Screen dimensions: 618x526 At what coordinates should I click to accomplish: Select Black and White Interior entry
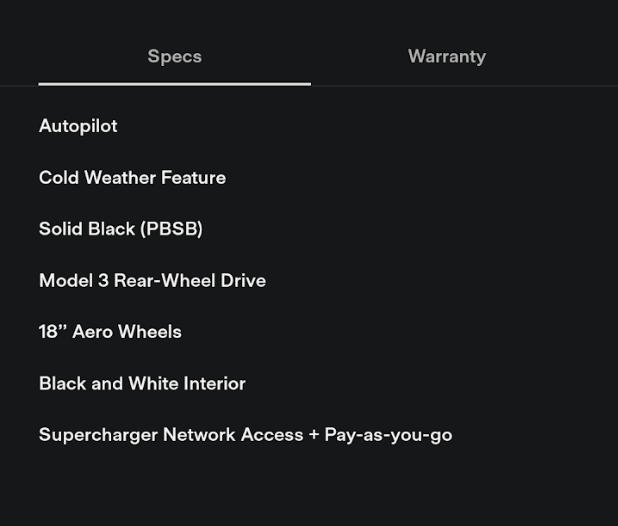(142, 384)
